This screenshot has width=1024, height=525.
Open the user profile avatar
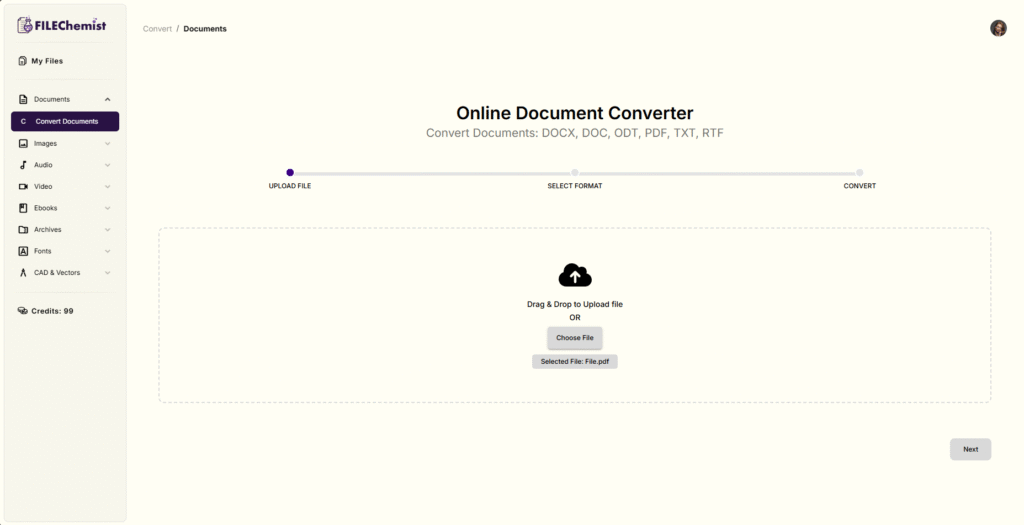(x=998, y=28)
